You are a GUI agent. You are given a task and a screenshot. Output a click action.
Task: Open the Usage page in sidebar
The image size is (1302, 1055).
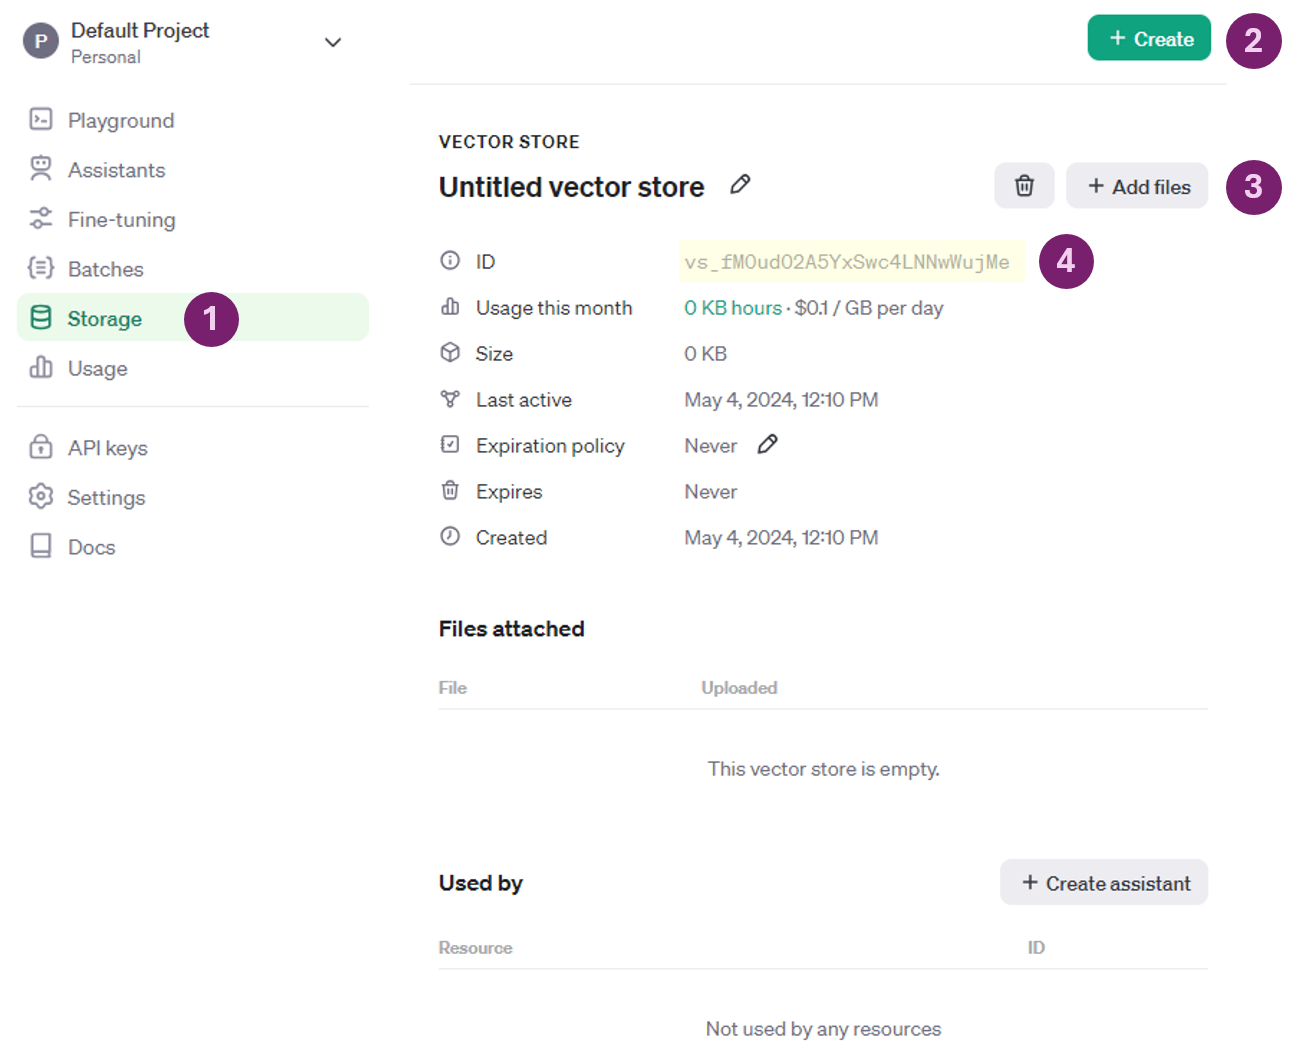coord(97,368)
